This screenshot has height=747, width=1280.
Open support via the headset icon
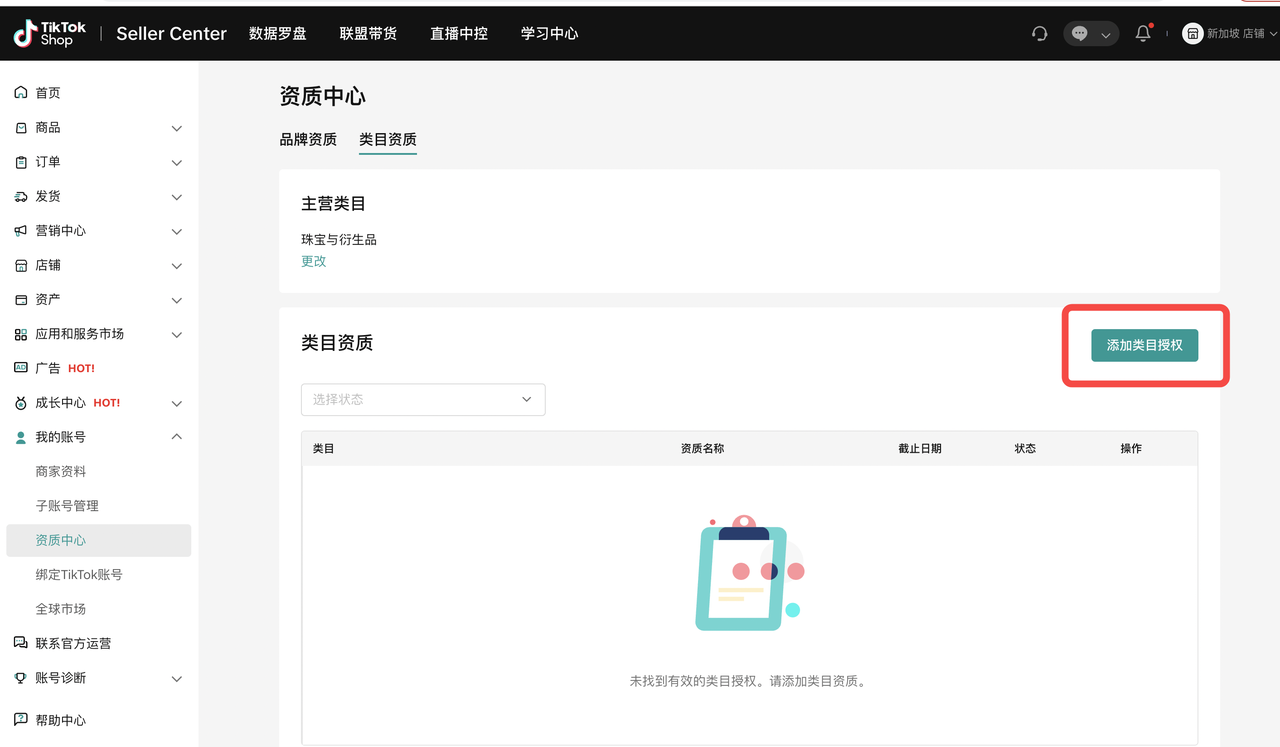[x=1039, y=33]
